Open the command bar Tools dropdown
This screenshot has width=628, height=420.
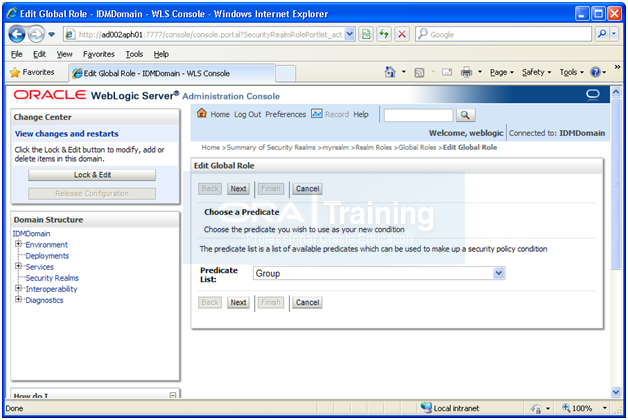click(x=572, y=72)
